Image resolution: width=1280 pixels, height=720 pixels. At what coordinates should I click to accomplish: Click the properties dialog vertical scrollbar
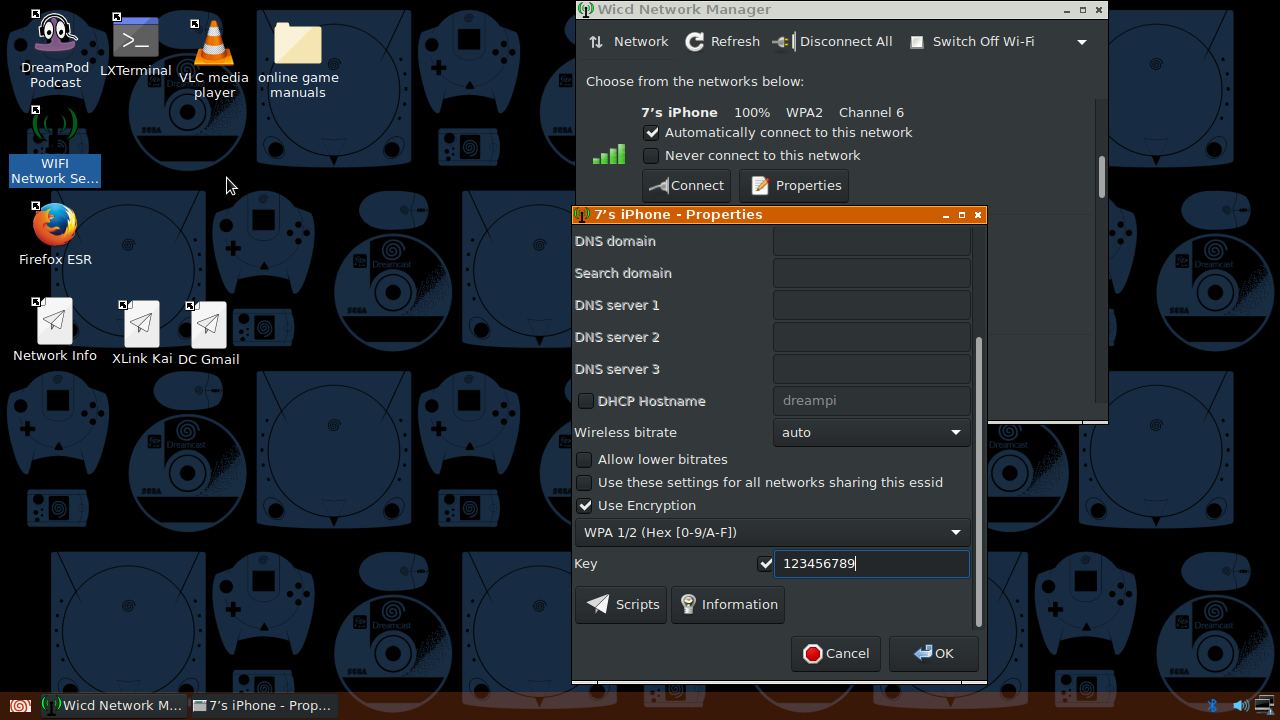tap(979, 483)
